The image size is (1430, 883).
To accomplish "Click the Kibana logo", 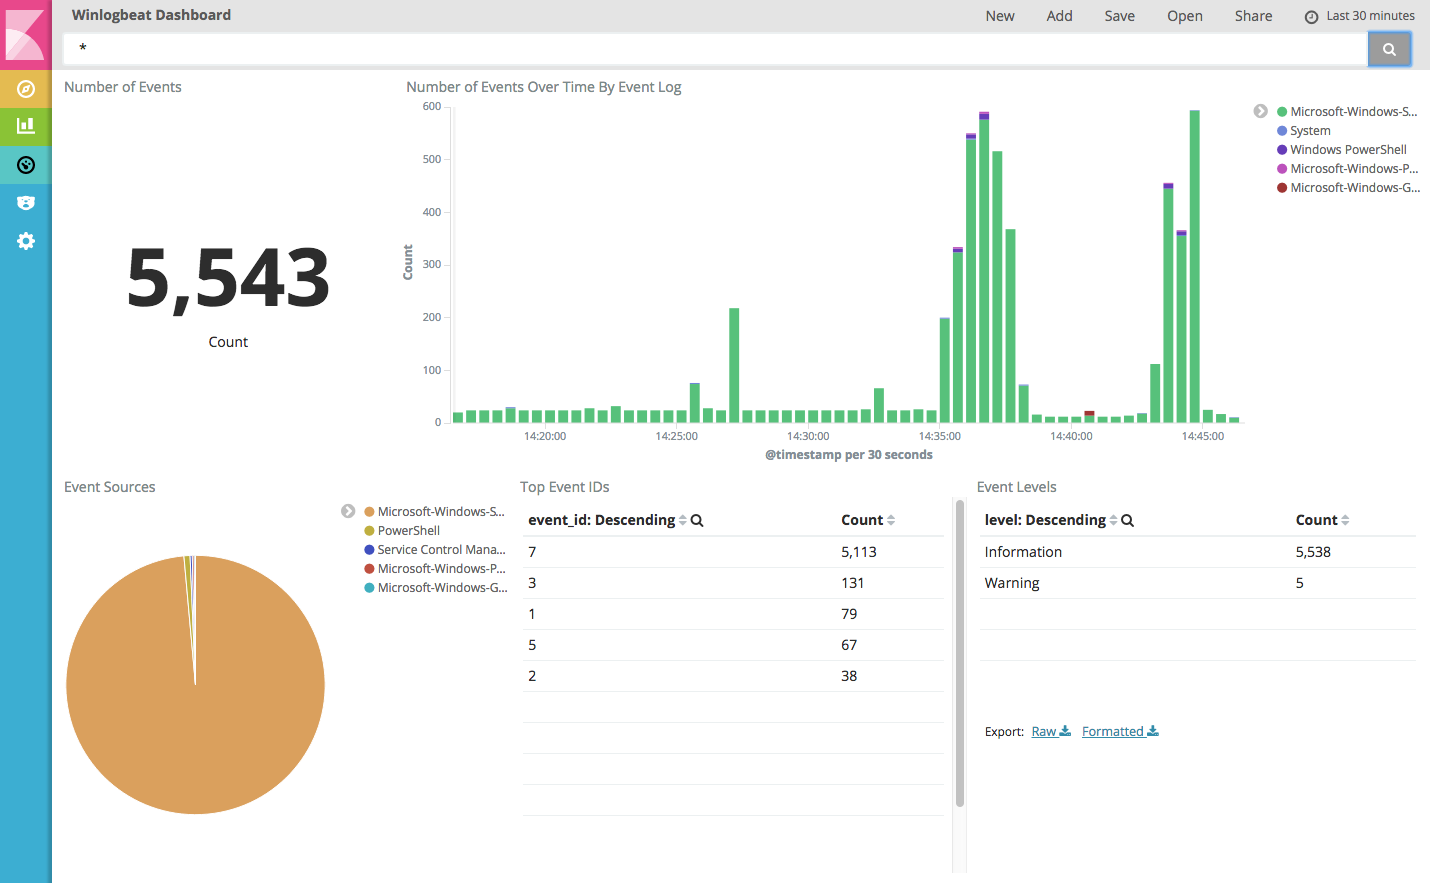I will (x=26, y=33).
